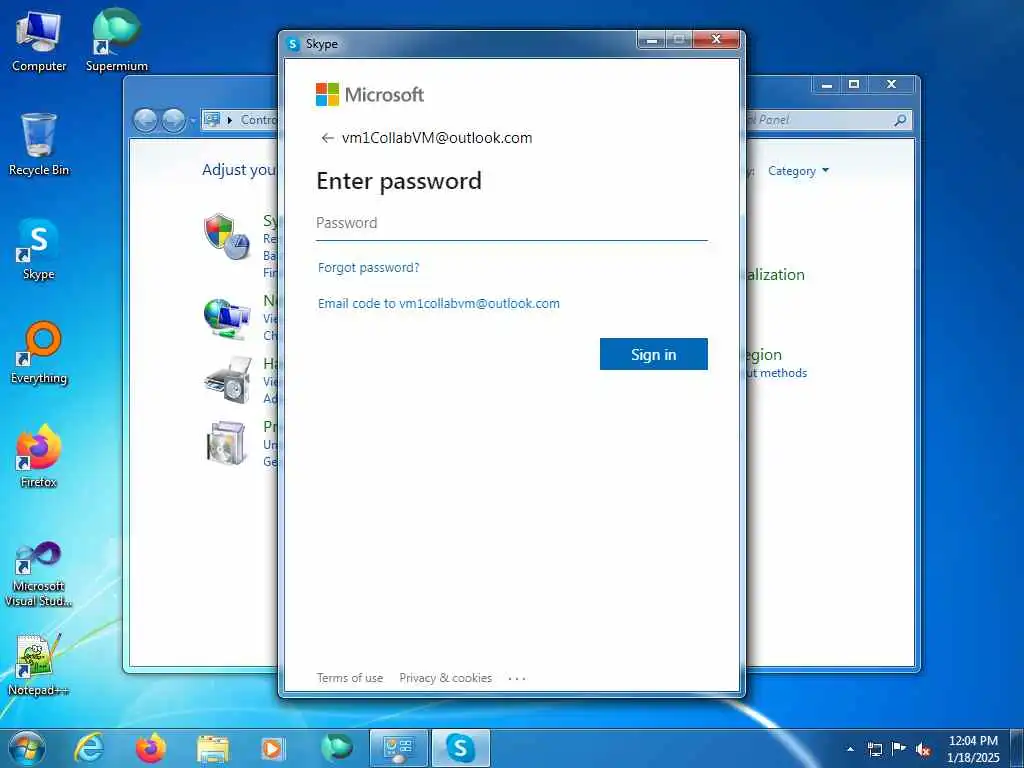Open the Firefox desktop shortcut
1024x768 pixels.
pyautogui.click(x=39, y=456)
